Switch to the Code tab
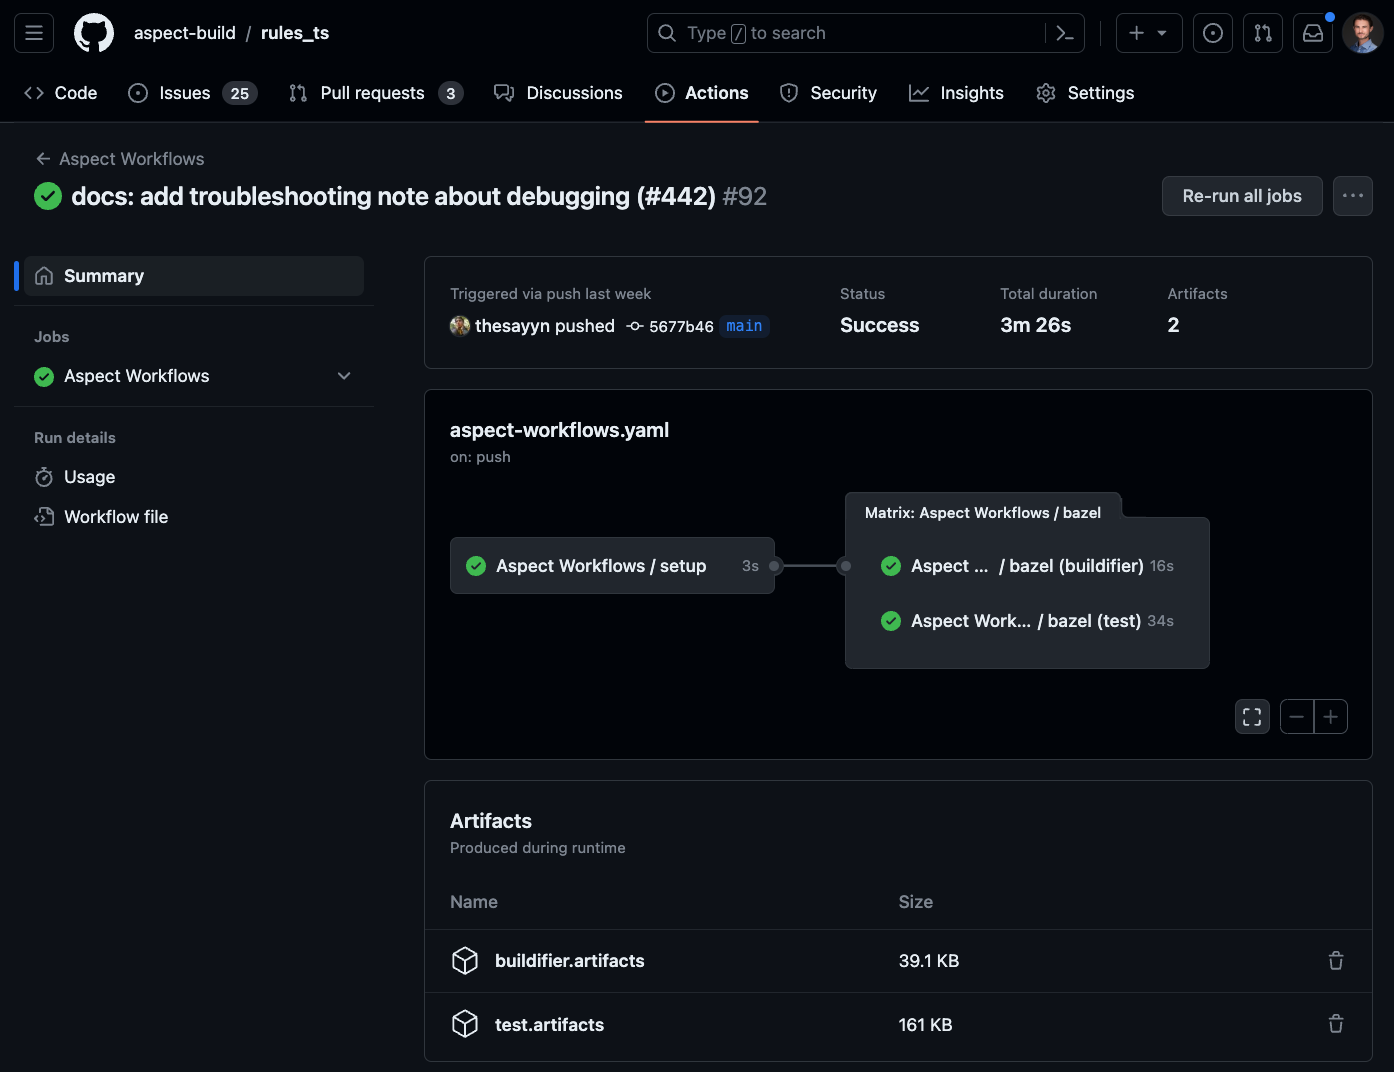The image size is (1394, 1072). (61, 93)
